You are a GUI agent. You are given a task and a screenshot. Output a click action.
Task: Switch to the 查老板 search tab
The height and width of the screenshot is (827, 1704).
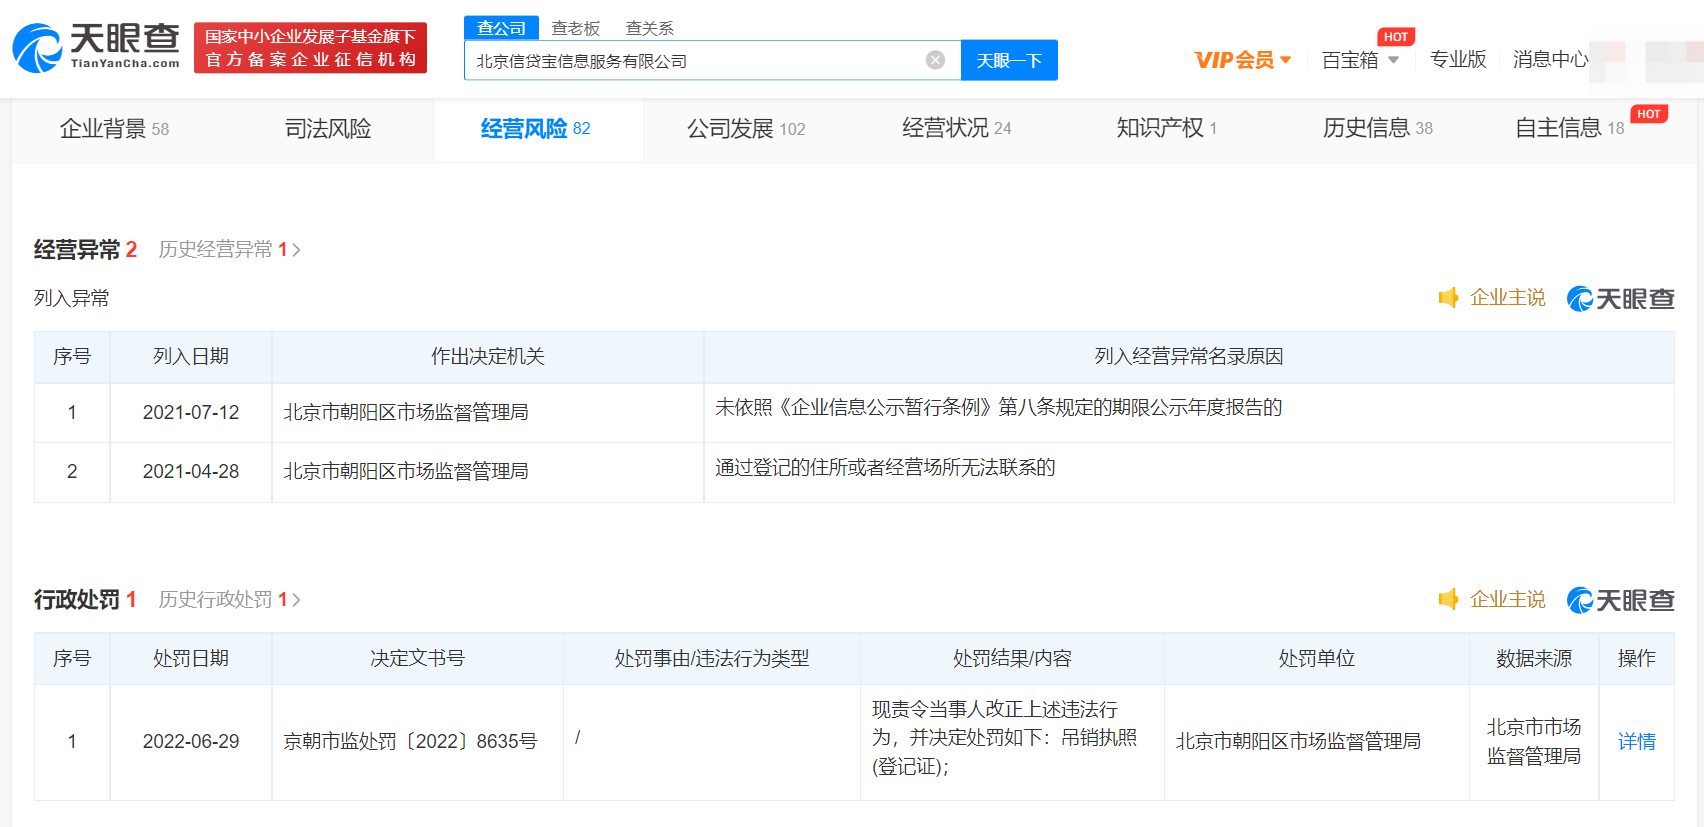(x=576, y=28)
